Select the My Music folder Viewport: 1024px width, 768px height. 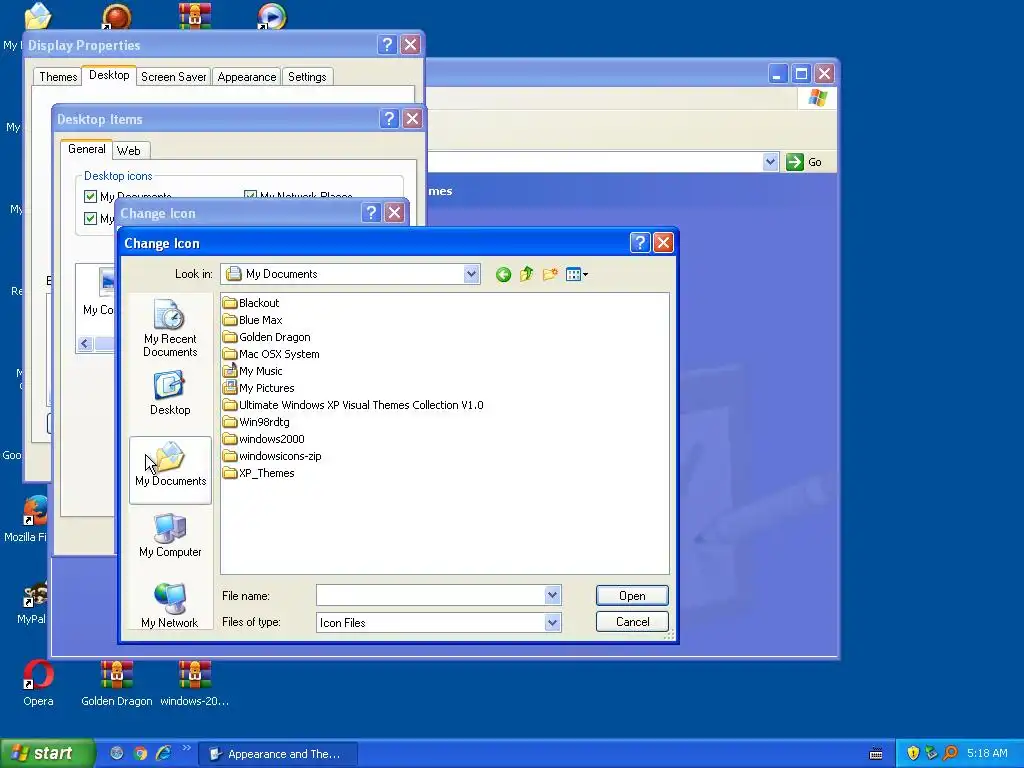click(252, 371)
